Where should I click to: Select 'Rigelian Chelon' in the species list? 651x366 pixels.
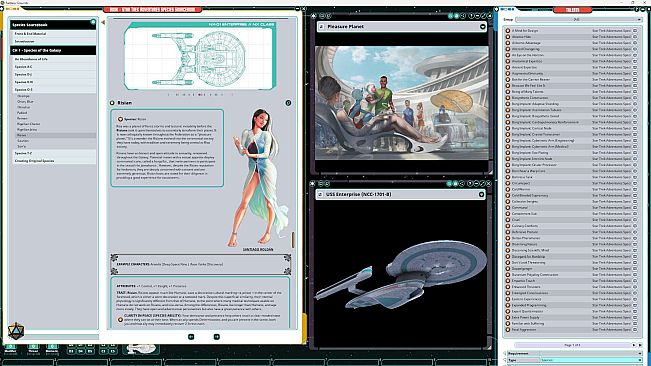[x=29, y=124]
